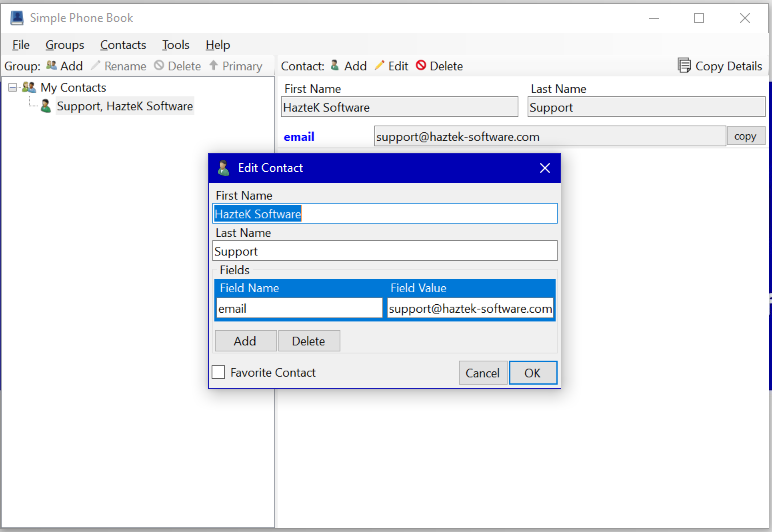Click the Edit contact pencil icon
The height and width of the screenshot is (532, 772).
coord(379,66)
